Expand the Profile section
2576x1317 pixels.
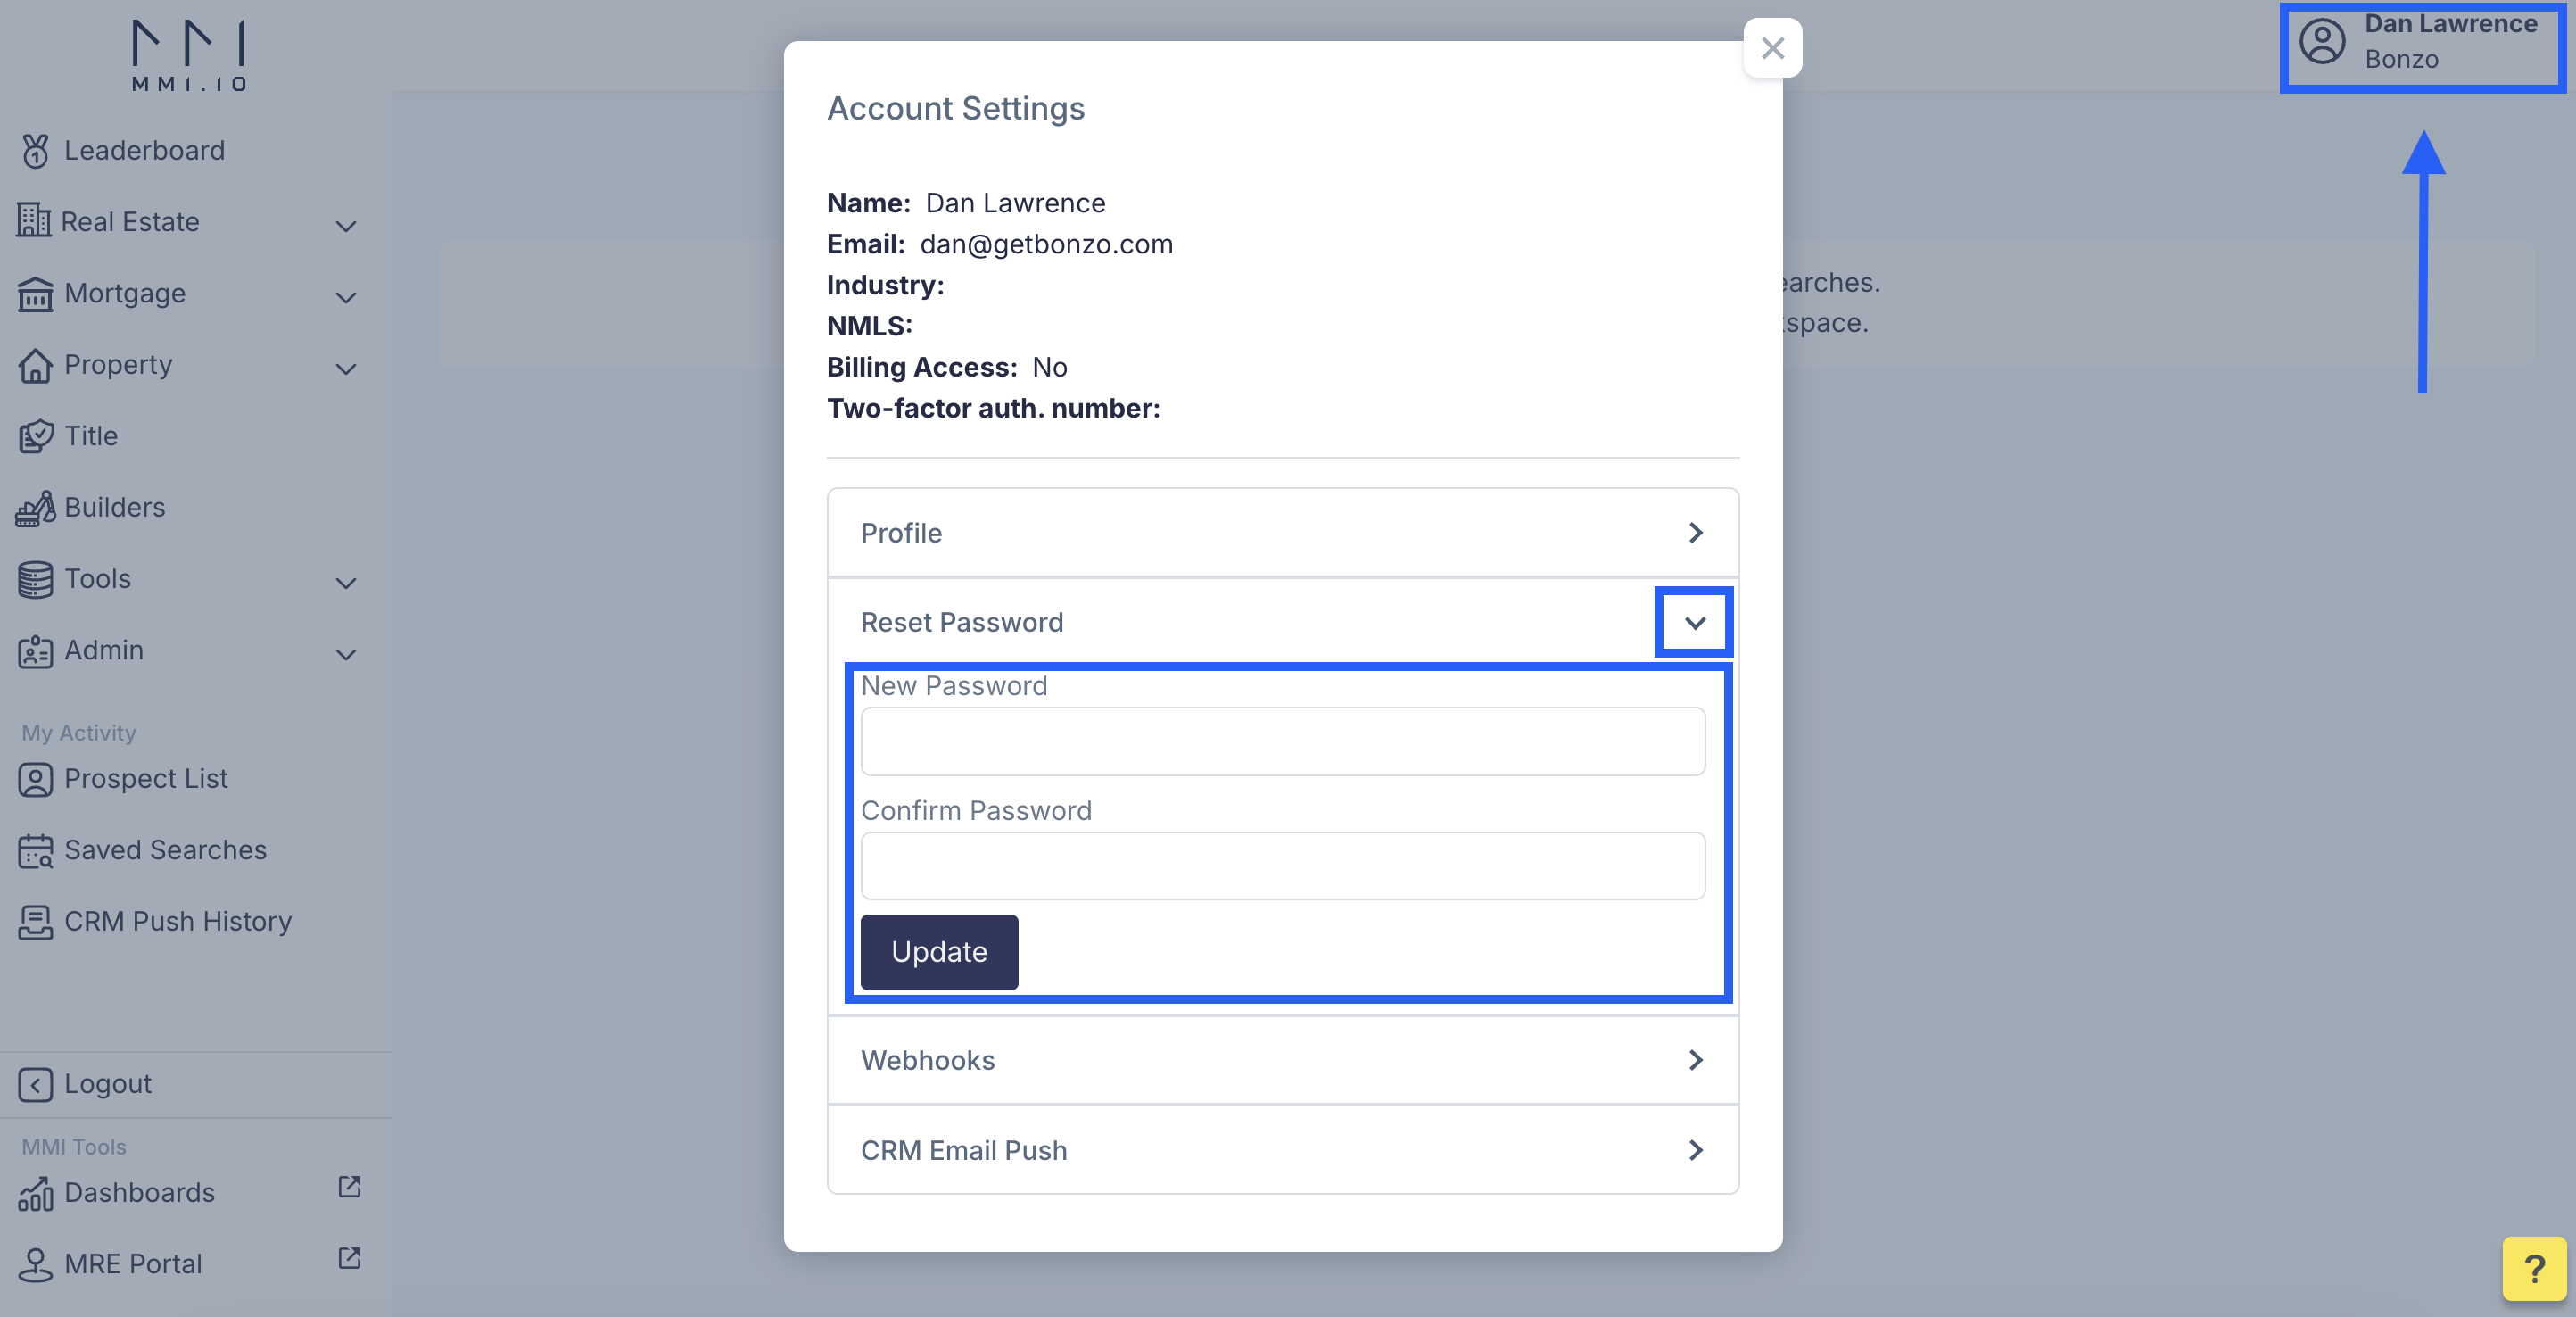click(x=1283, y=533)
